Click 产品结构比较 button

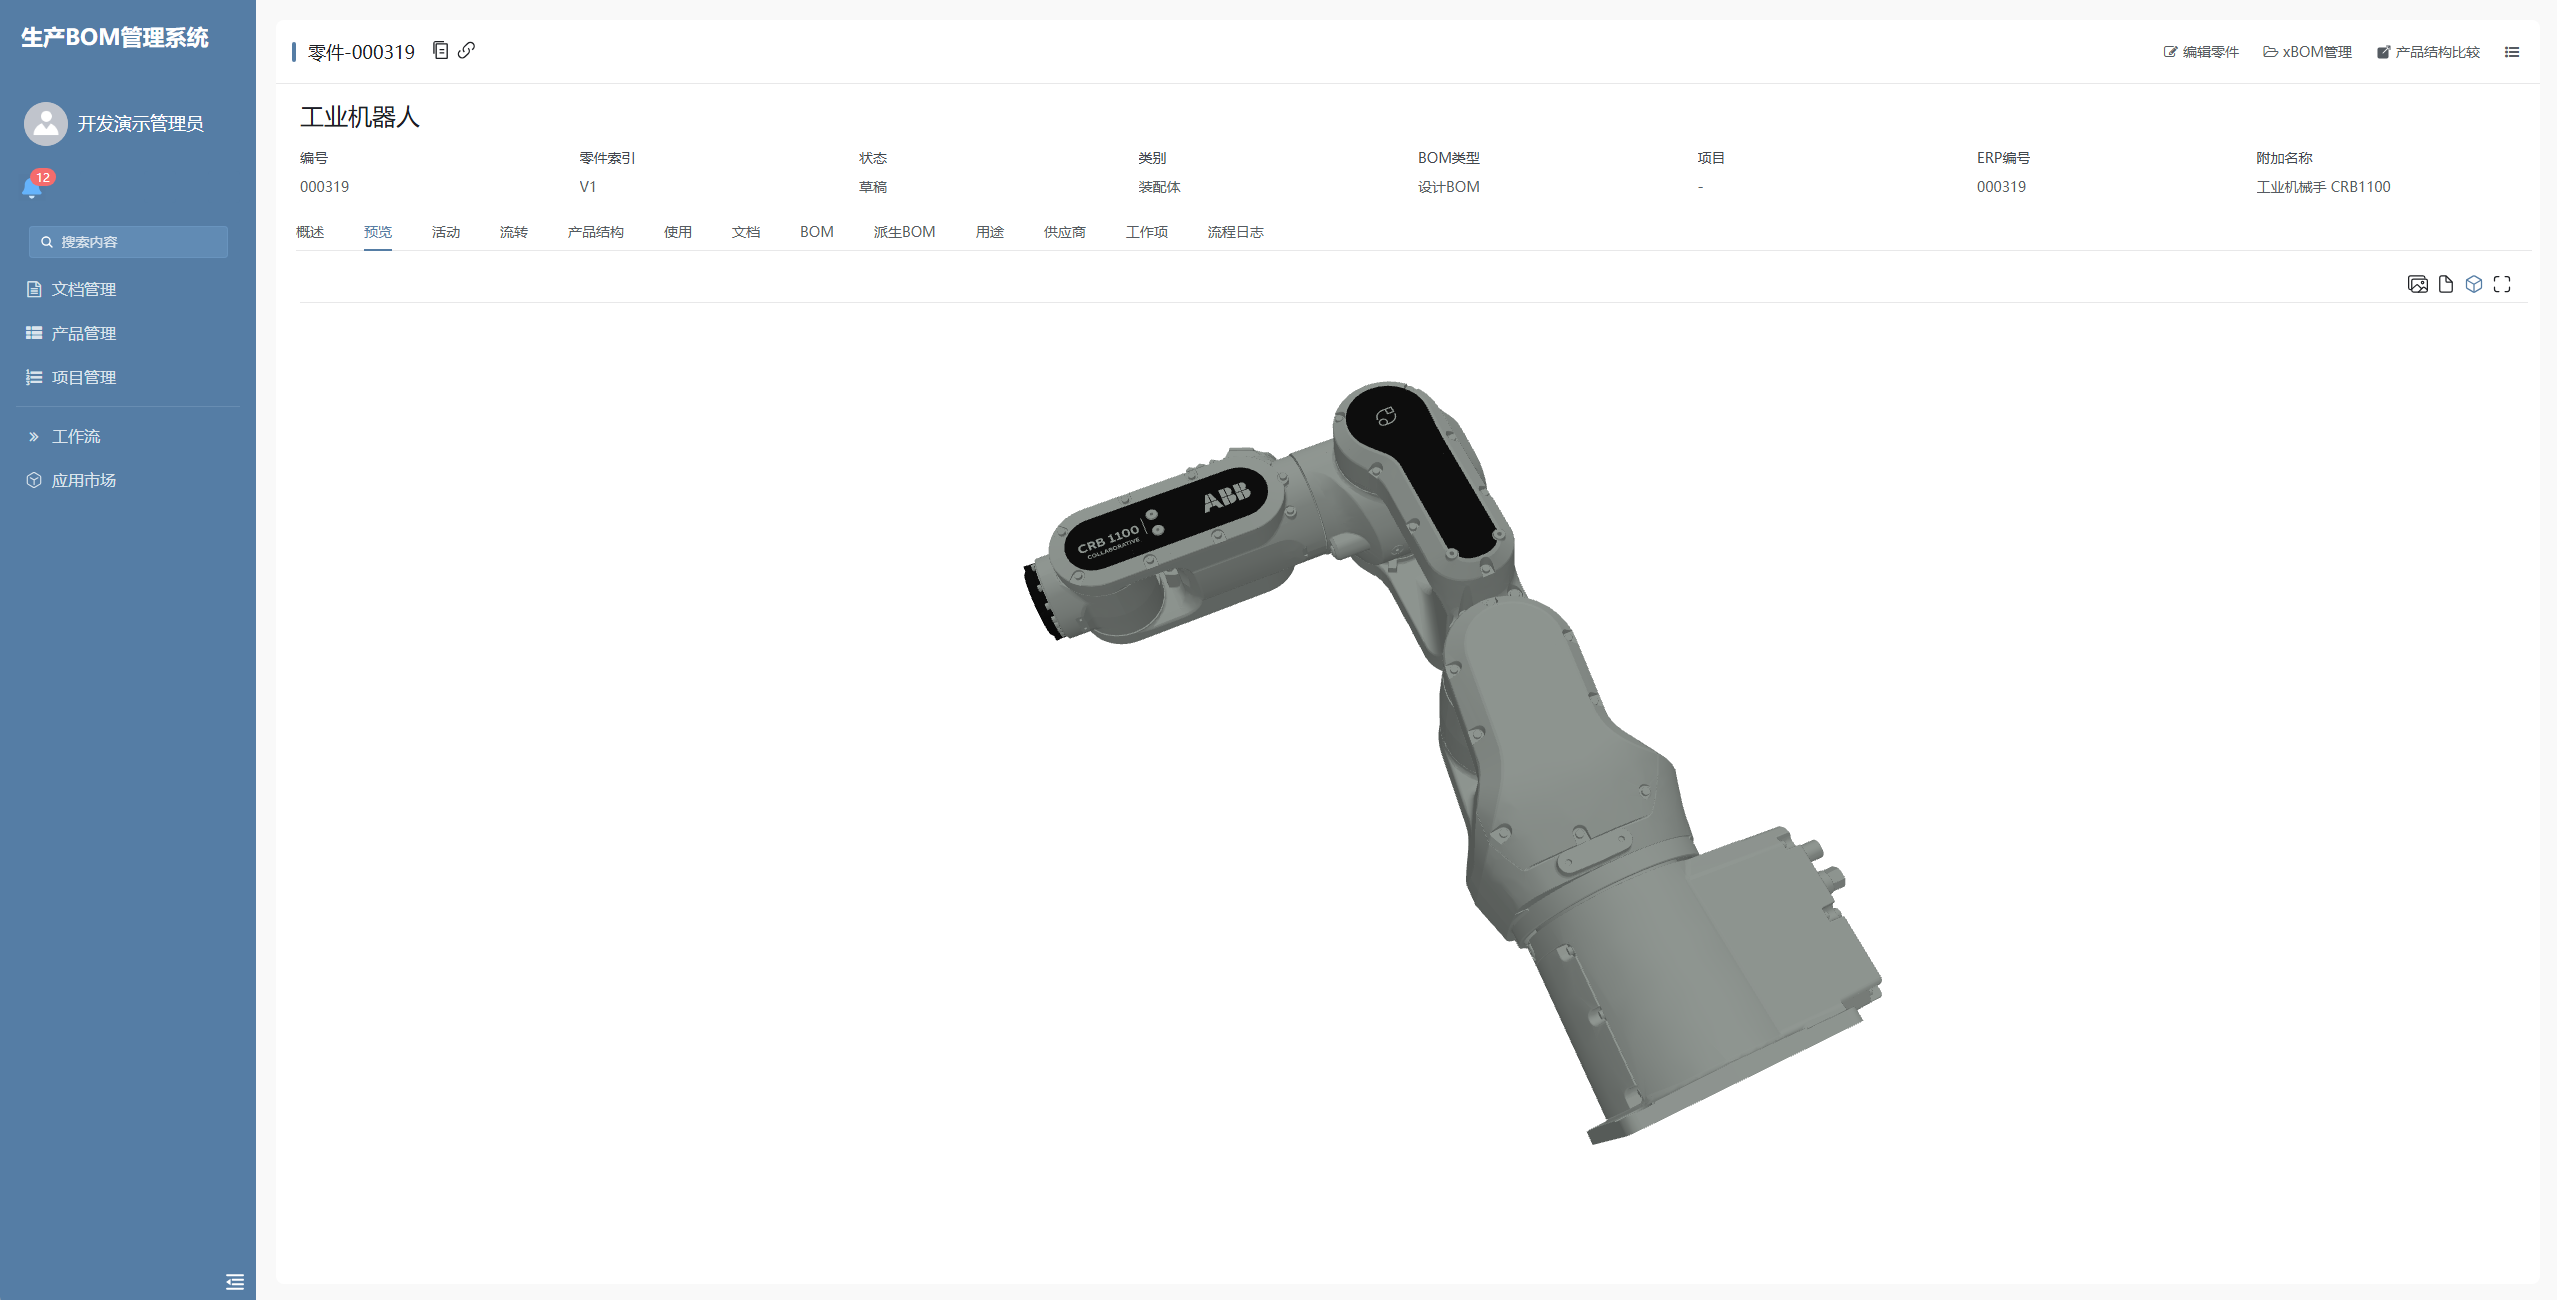pyautogui.click(x=2428, y=52)
